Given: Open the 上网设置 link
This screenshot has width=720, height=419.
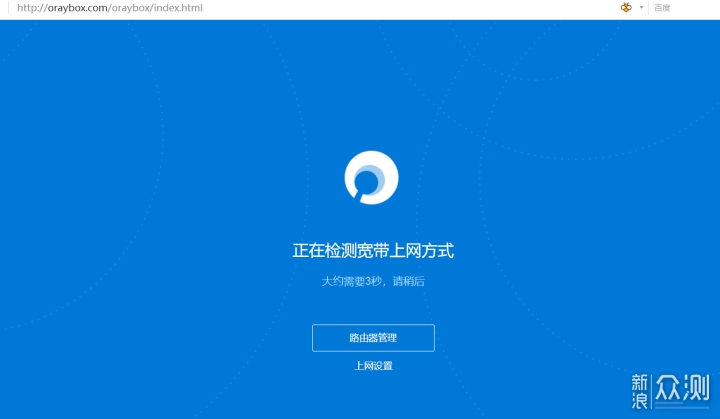Looking at the screenshot, I should click(373, 366).
